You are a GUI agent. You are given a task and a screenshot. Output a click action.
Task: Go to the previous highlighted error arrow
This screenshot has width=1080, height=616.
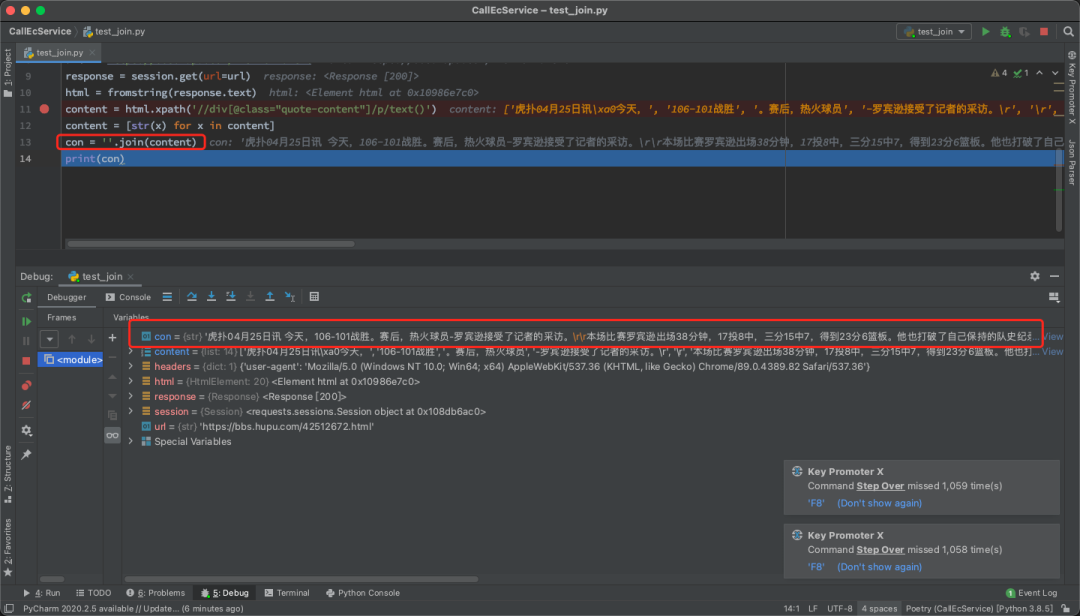click(x=1039, y=72)
